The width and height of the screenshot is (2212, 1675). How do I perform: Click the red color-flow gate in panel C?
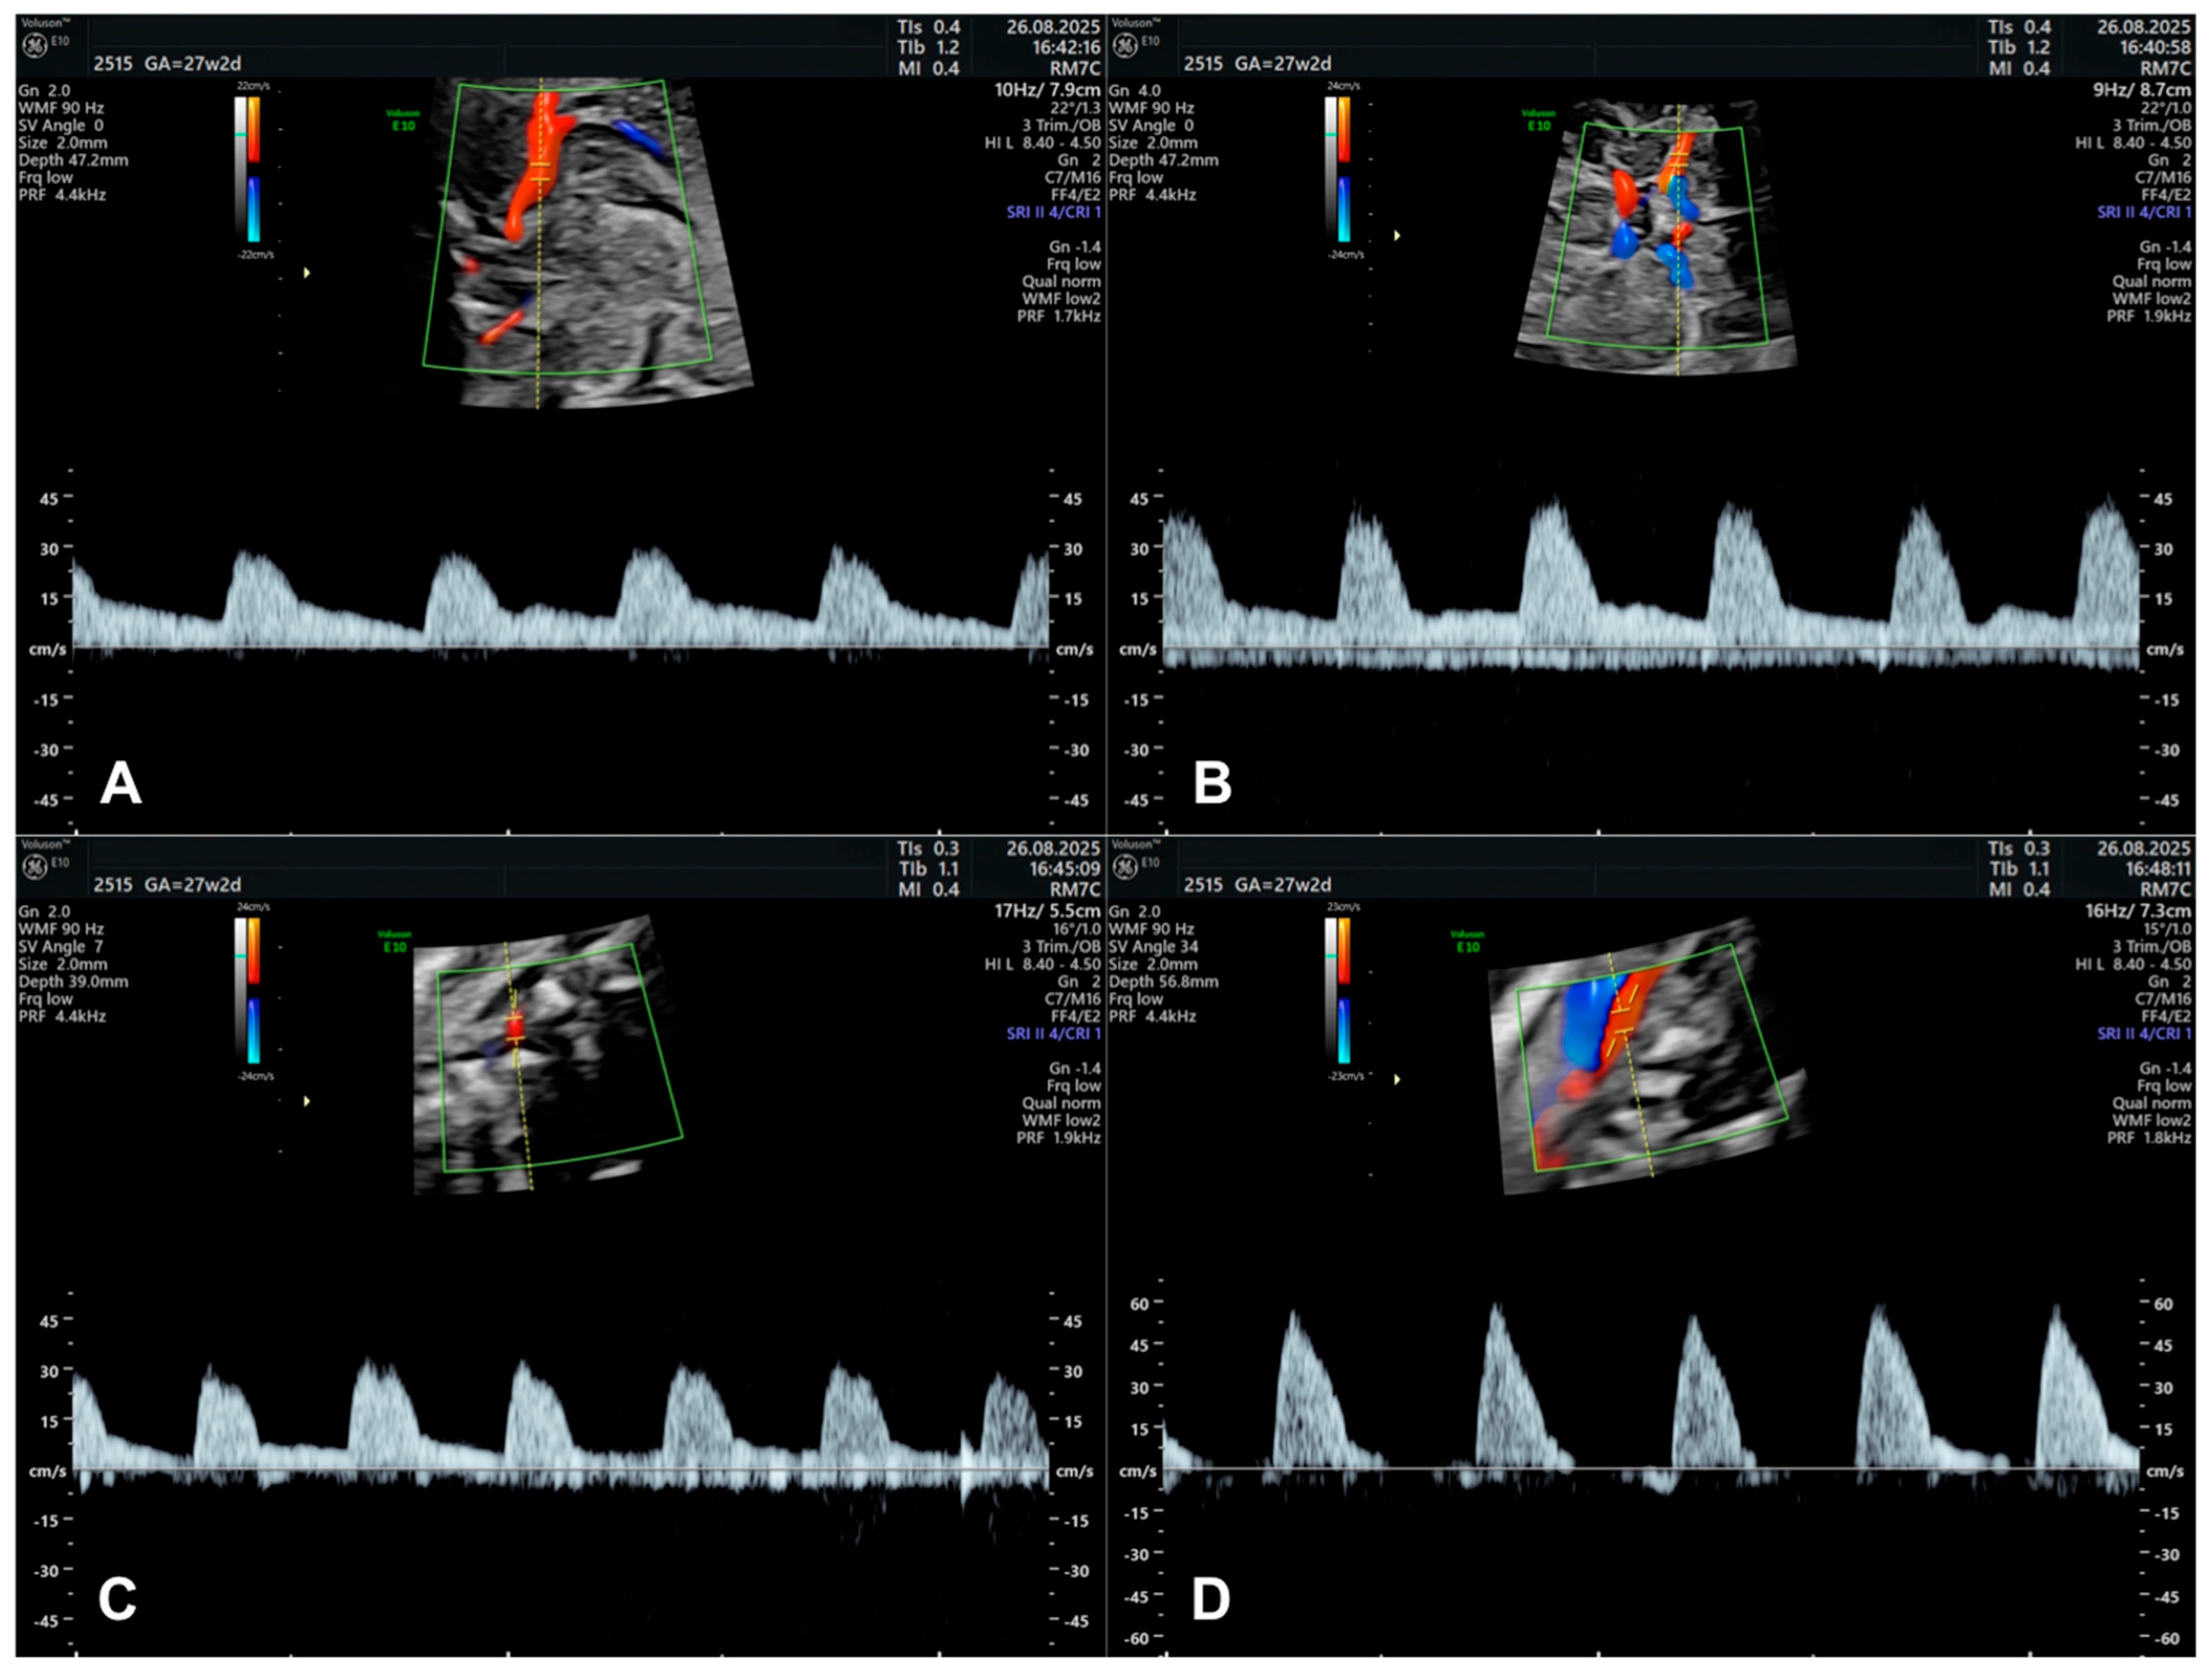coord(514,1028)
